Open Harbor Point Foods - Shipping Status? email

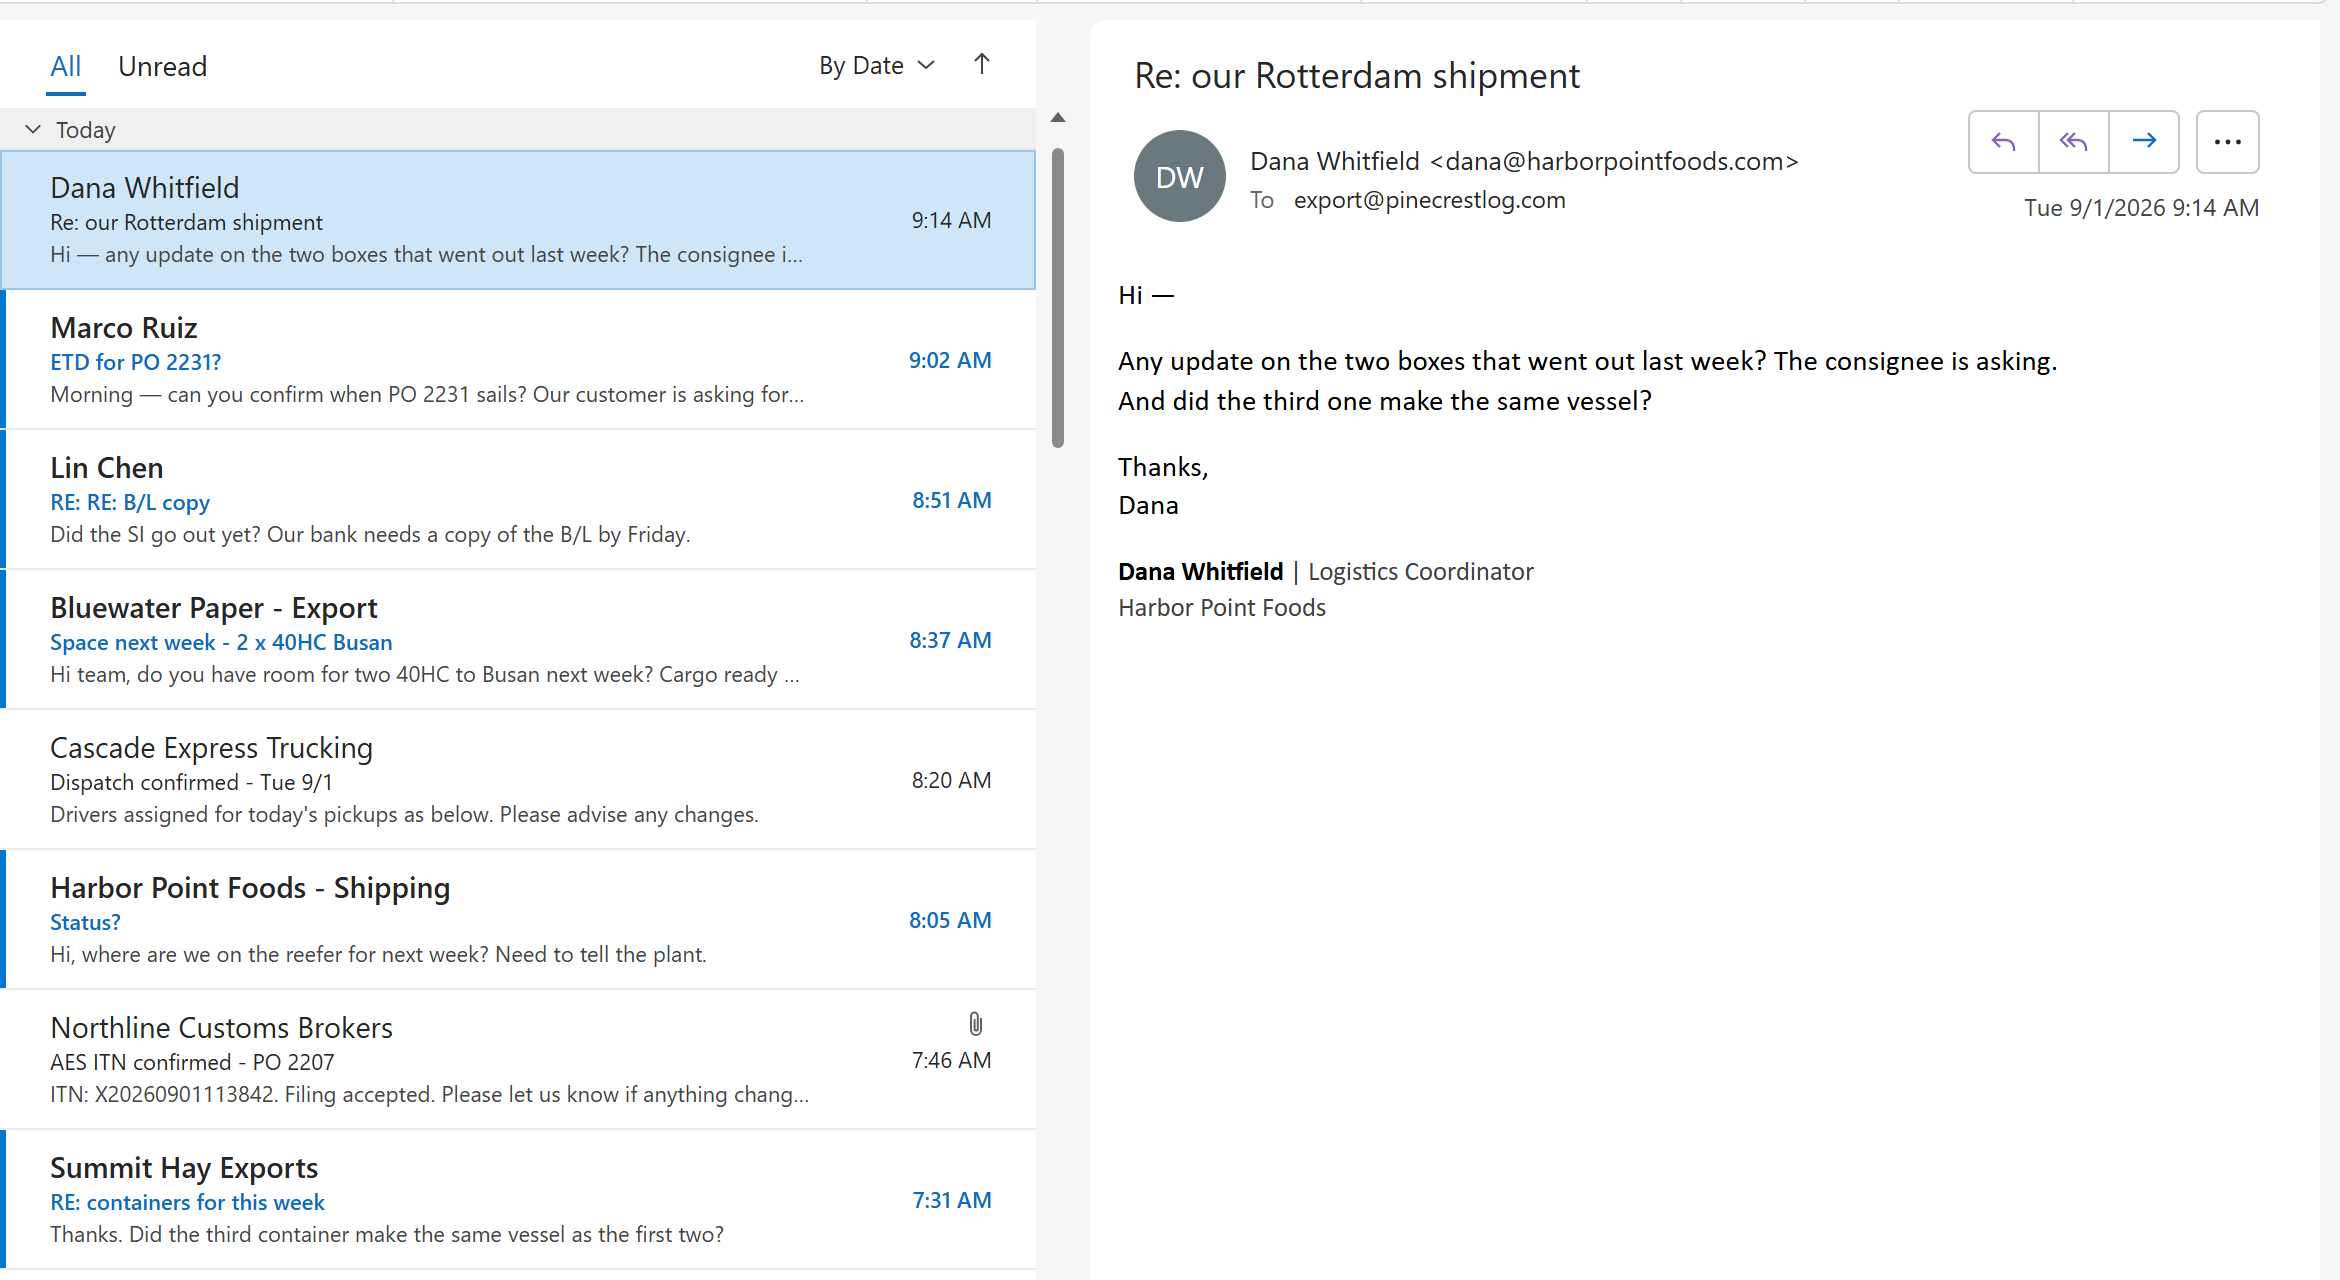click(520, 920)
